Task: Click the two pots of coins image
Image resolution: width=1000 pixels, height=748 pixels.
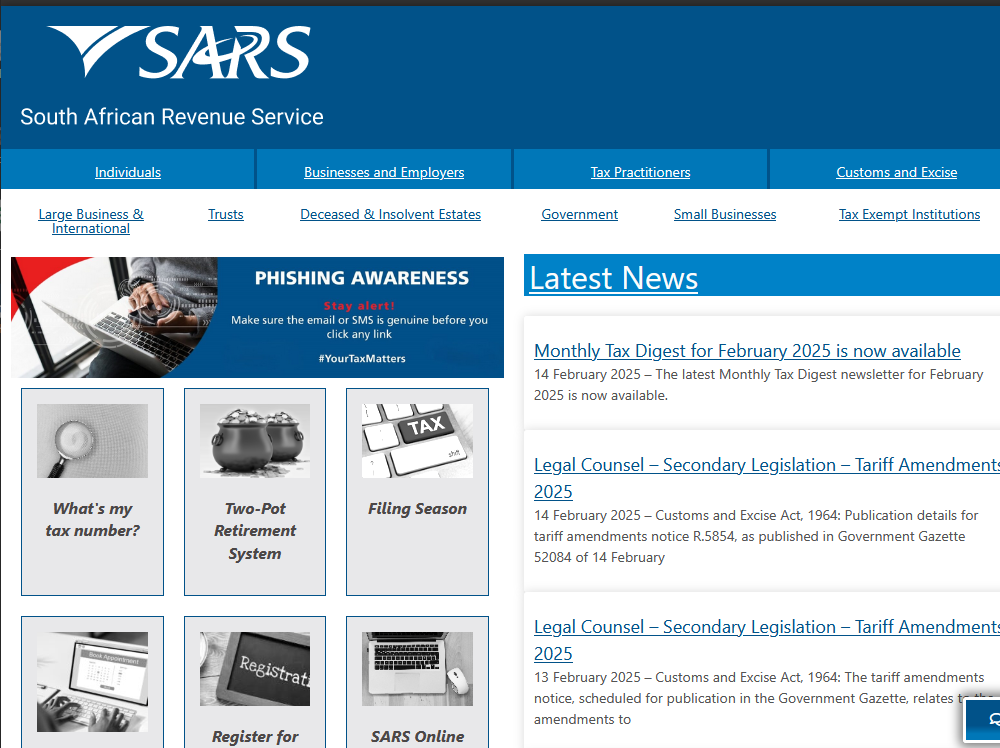Action: [254, 441]
